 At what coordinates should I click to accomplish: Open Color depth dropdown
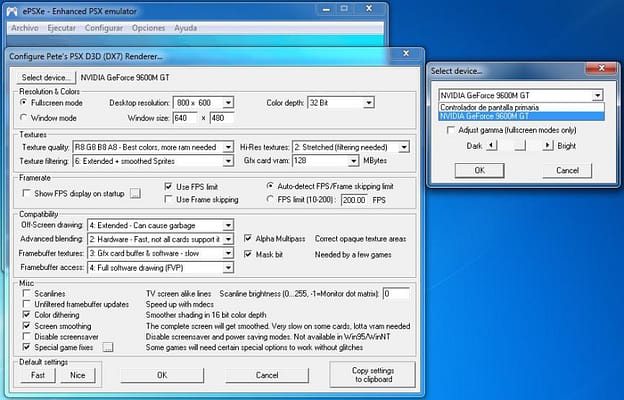pos(369,103)
